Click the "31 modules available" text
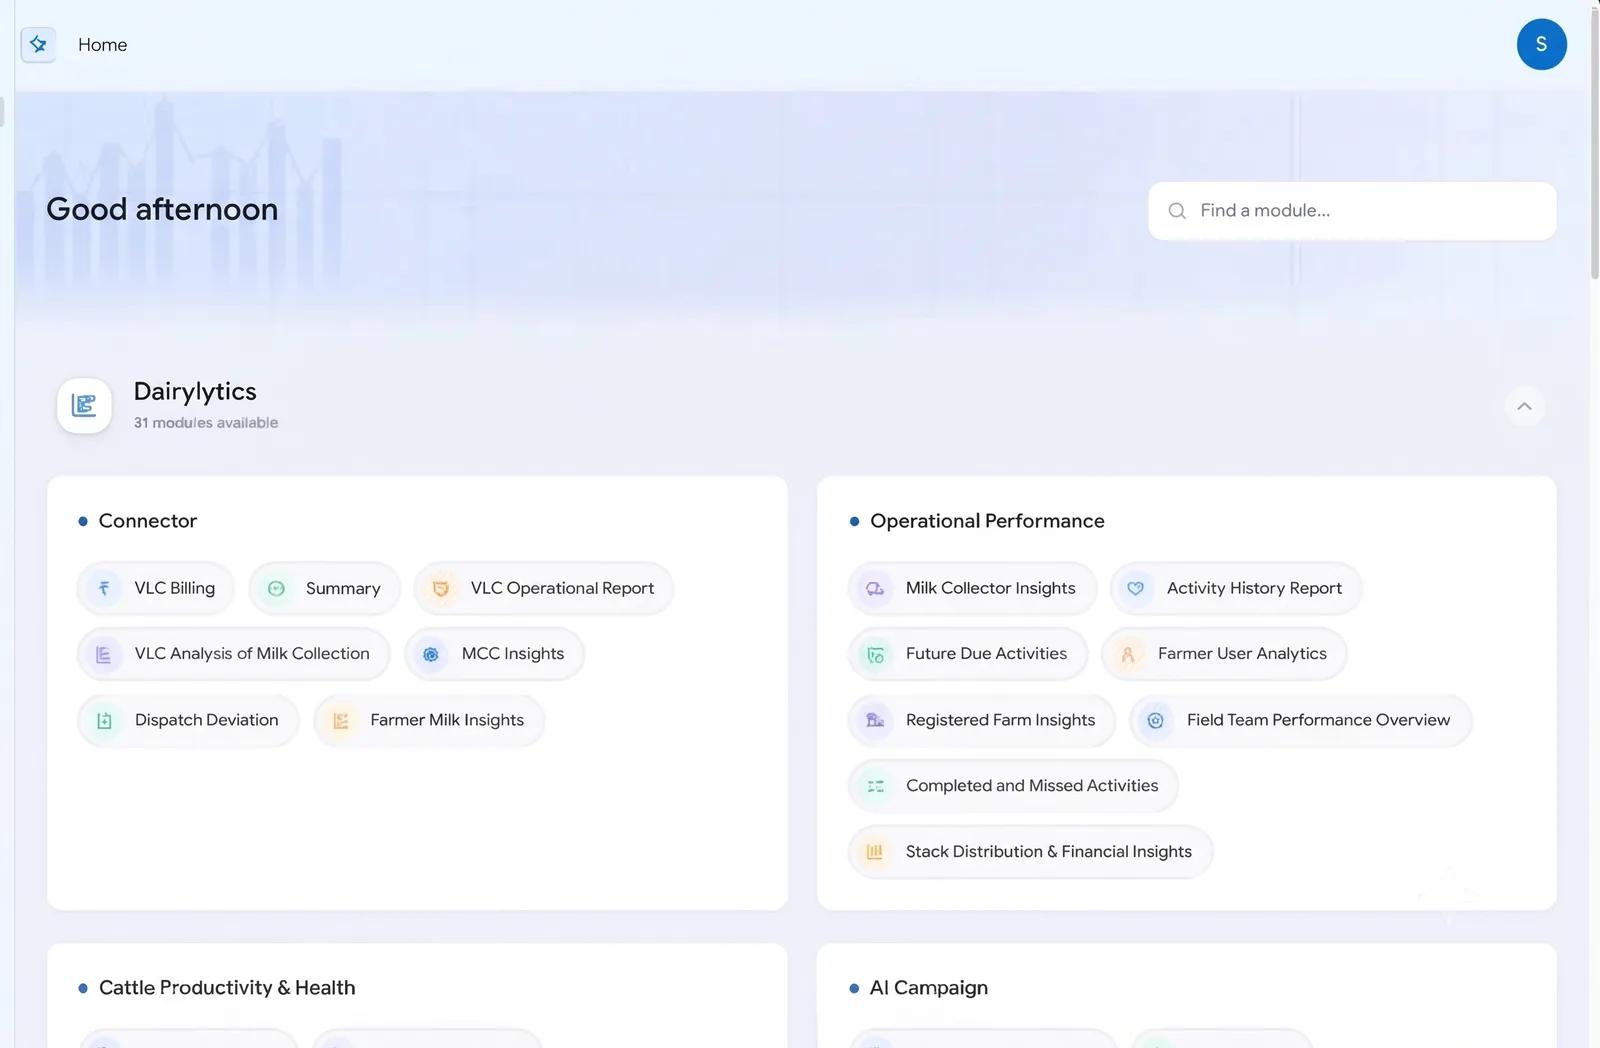This screenshot has height=1048, width=1600. (206, 423)
